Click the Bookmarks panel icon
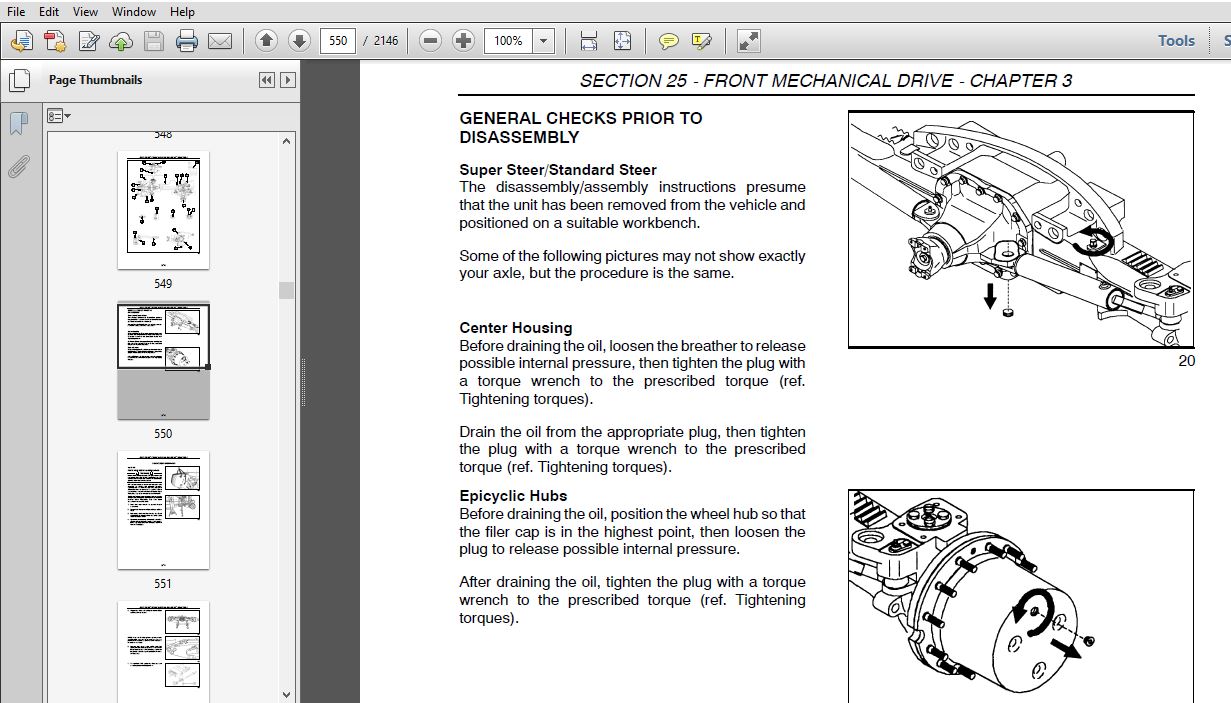1231x703 pixels. tap(18, 124)
